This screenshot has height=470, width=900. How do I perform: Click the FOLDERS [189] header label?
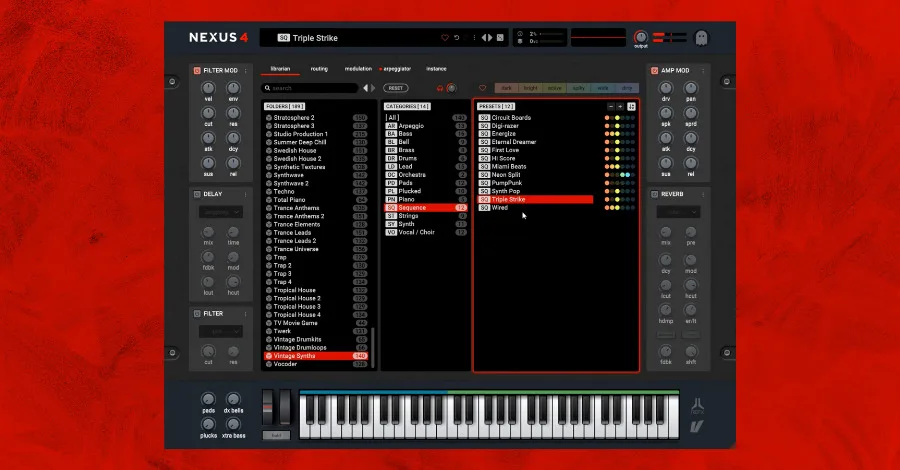[285, 107]
